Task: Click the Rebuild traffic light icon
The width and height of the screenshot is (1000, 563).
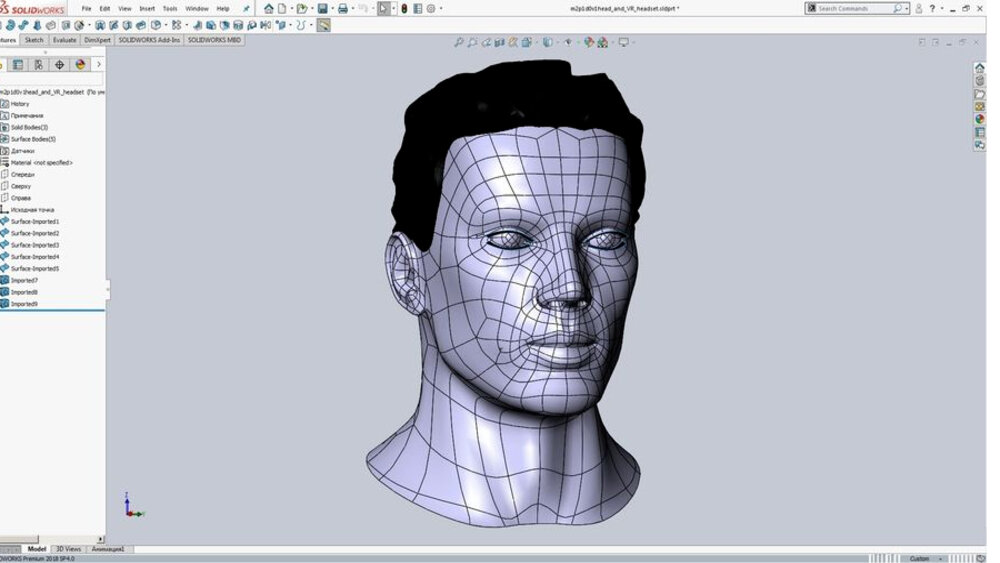Action: pos(404,8)
